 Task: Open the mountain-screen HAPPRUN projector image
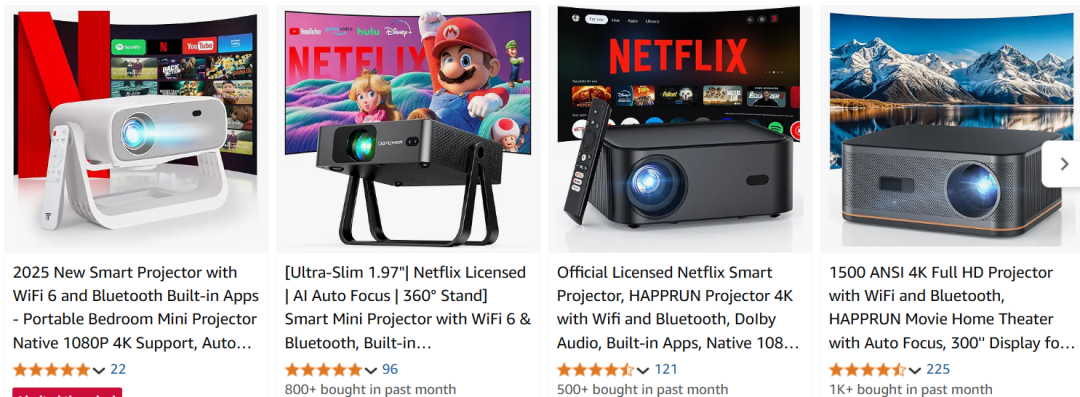[952, 129]
